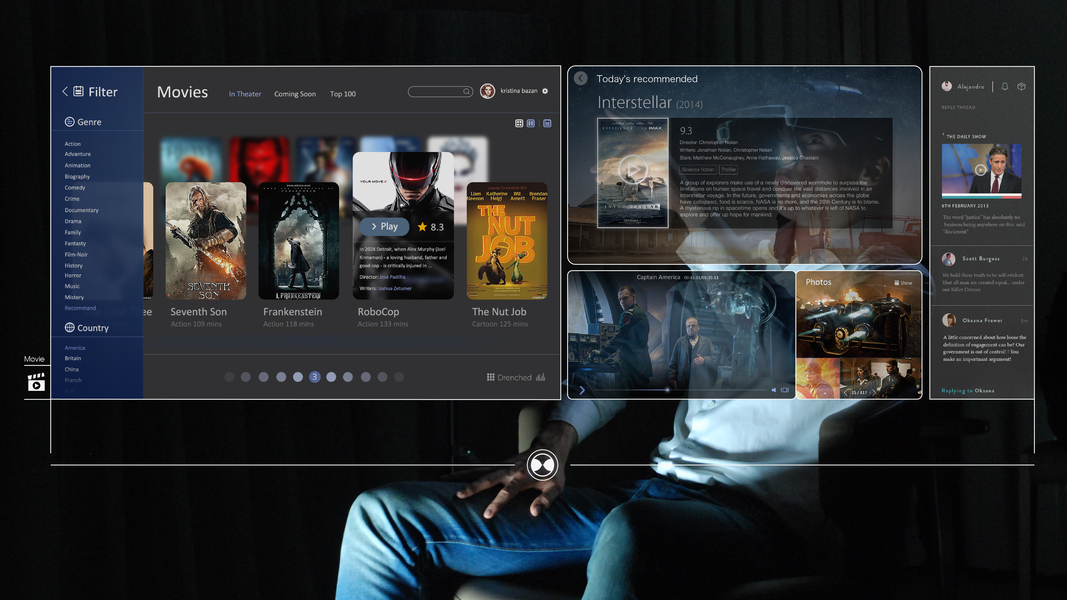Open The Nut Job poster
This screenshot has height=600, width=1067.
pos(507,241)
